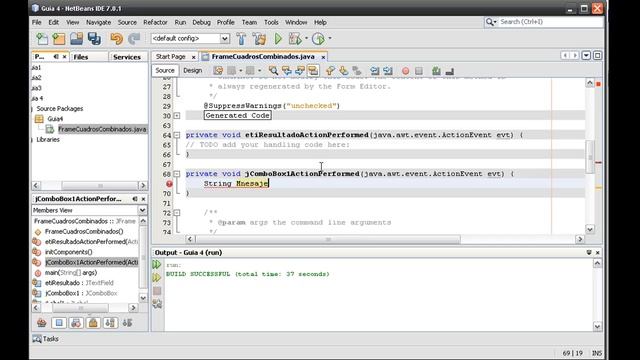Open Profile Project dropdown arrow
The image size is (640, 360).
pos(330,39)
